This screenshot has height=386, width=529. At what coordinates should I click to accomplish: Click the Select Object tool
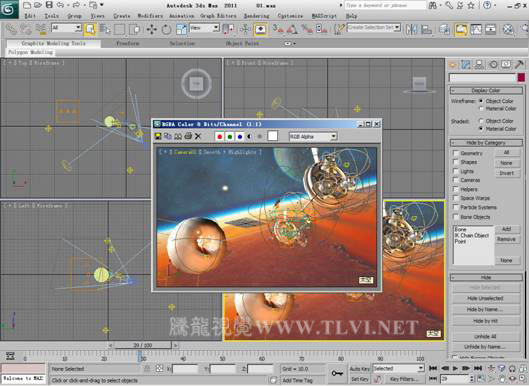click(x=90, y=30)
